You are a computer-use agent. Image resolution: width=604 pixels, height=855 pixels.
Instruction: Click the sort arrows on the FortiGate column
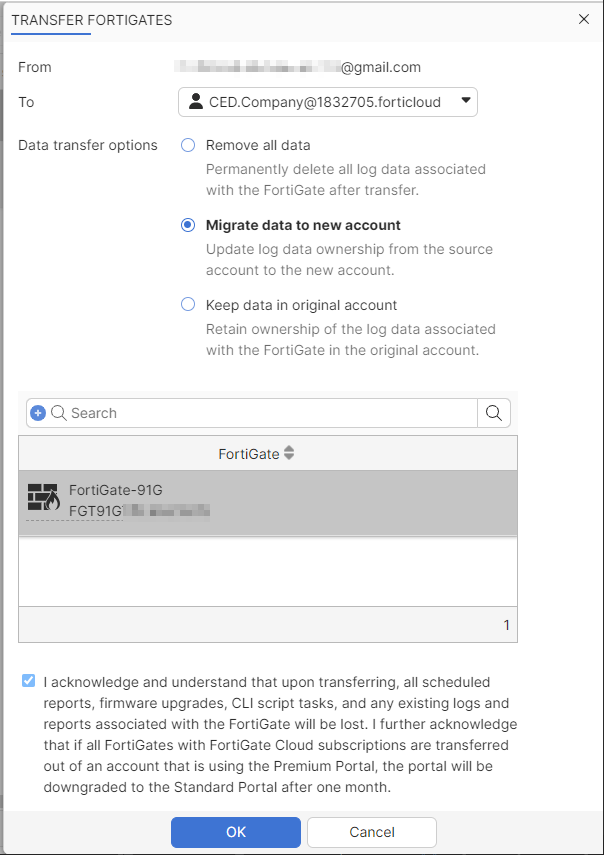tap(288, 453)
